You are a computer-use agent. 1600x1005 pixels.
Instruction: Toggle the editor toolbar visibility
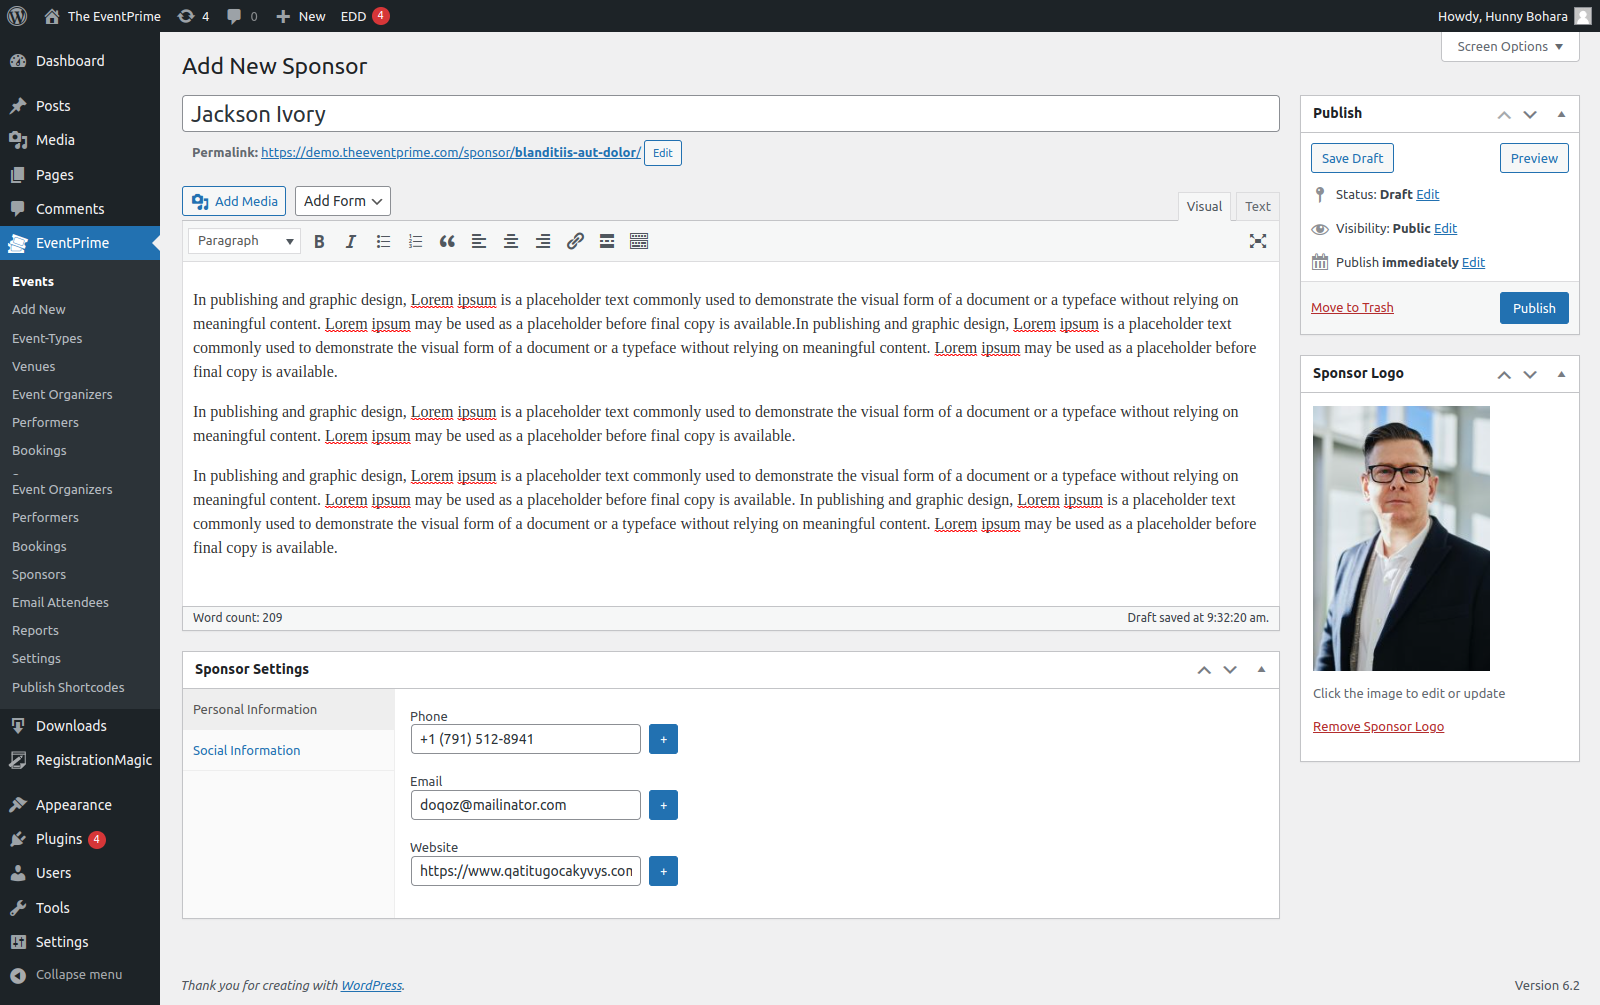(639, 241)
